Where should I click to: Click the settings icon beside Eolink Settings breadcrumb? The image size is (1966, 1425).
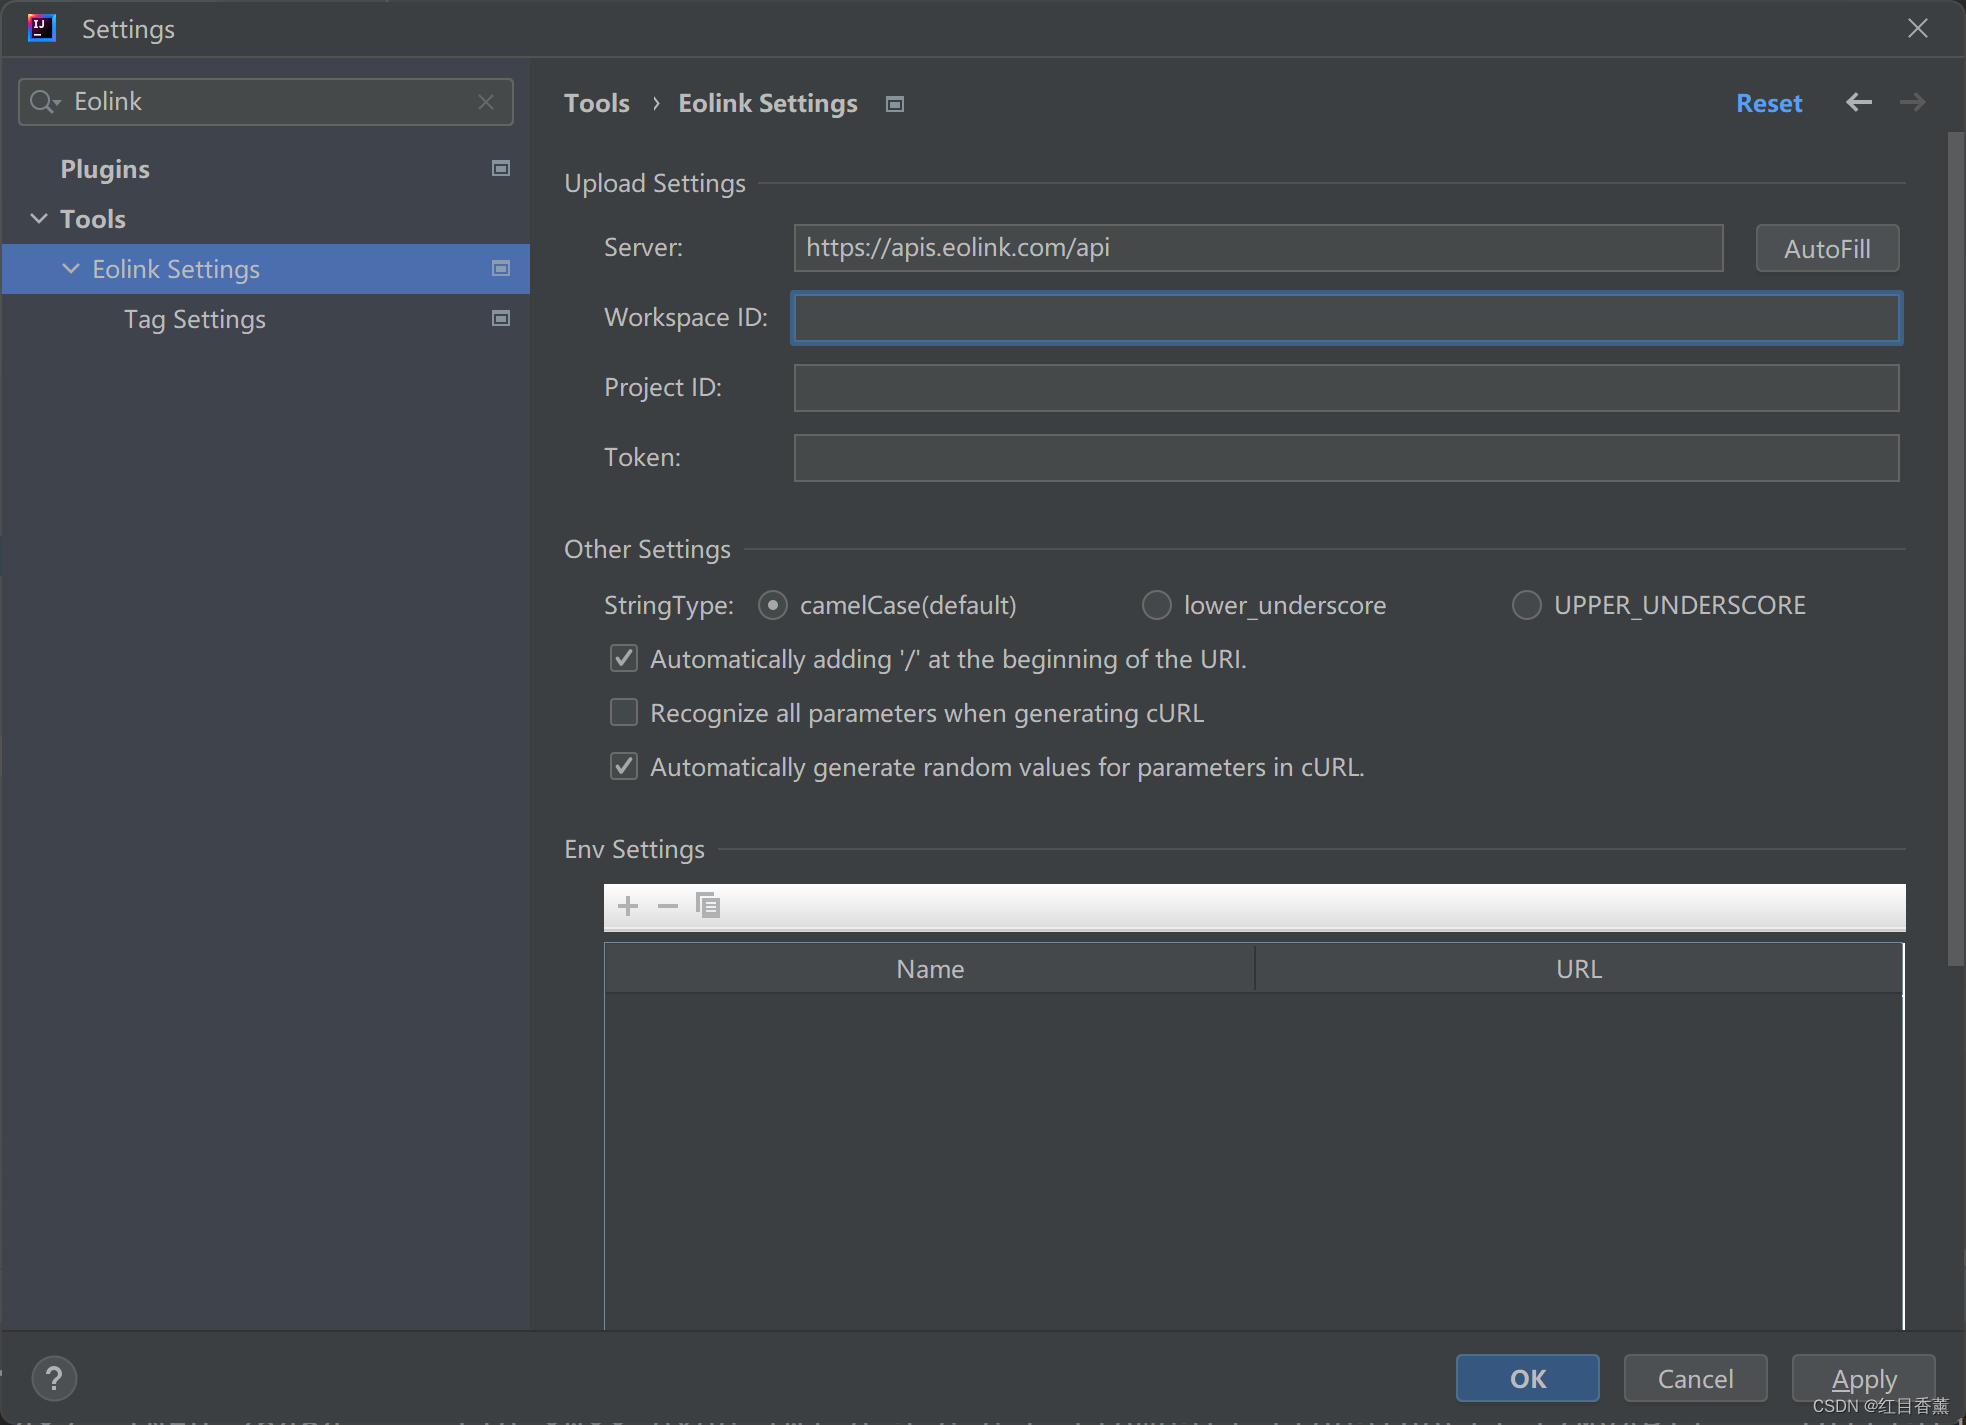point(894,103)
